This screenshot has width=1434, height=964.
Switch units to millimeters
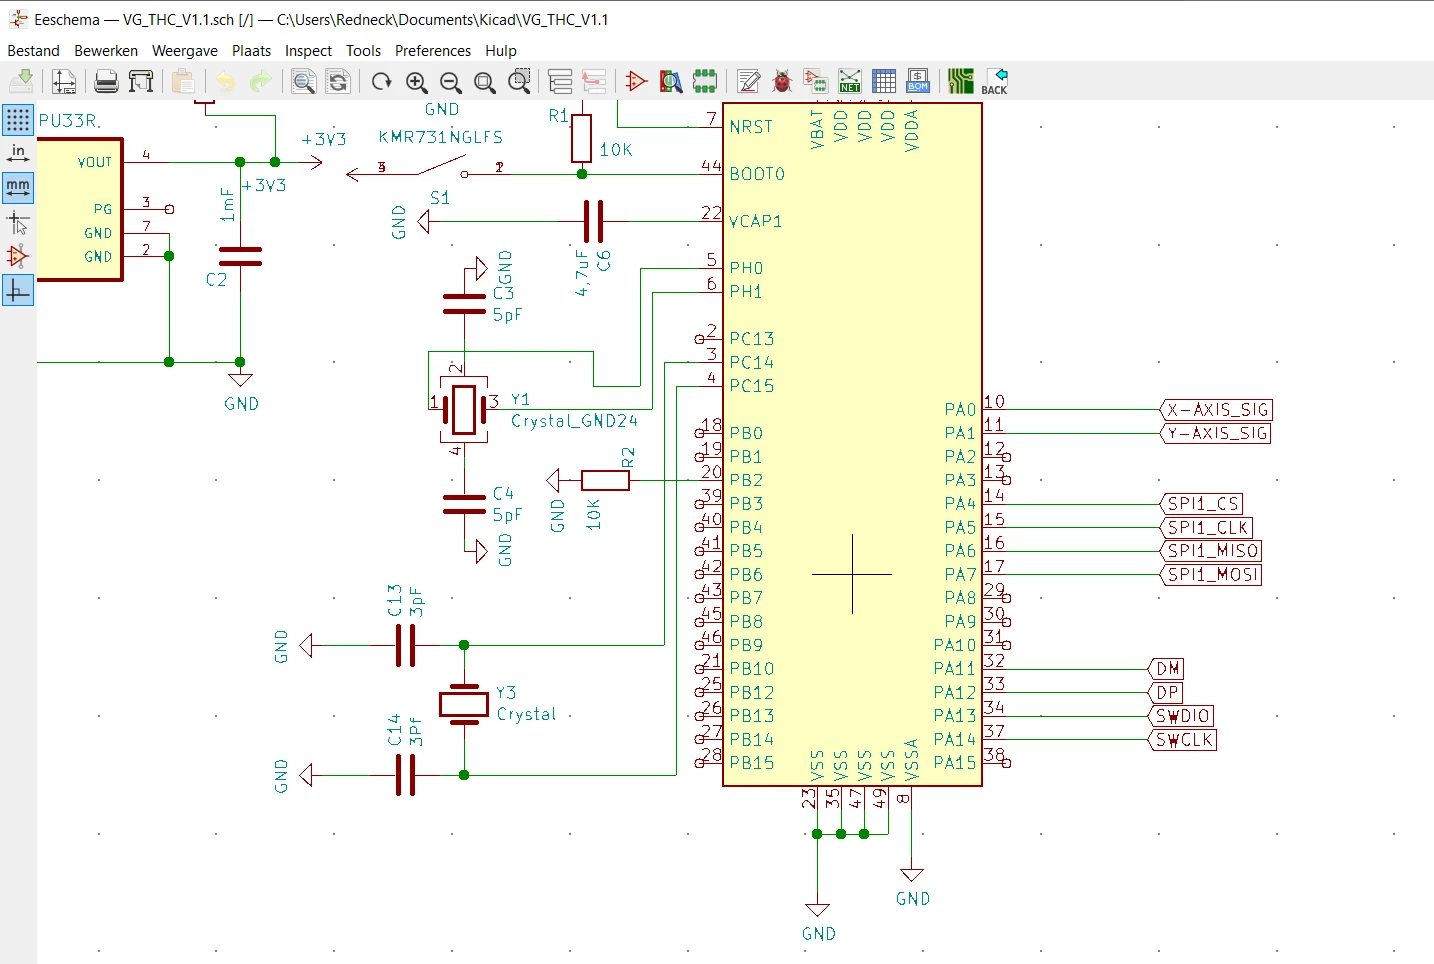[18, 187]
